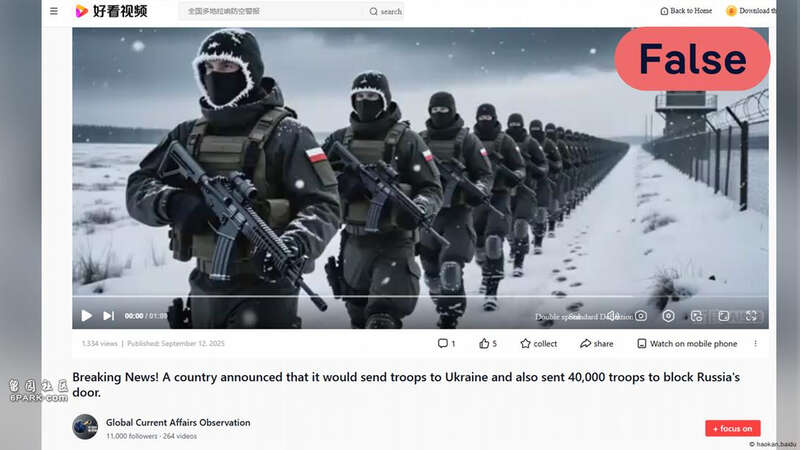Mute the video volume
Image resolution: width=800 pixels, height=450 pixels.
pyautogui.click(x=613, y=316)
